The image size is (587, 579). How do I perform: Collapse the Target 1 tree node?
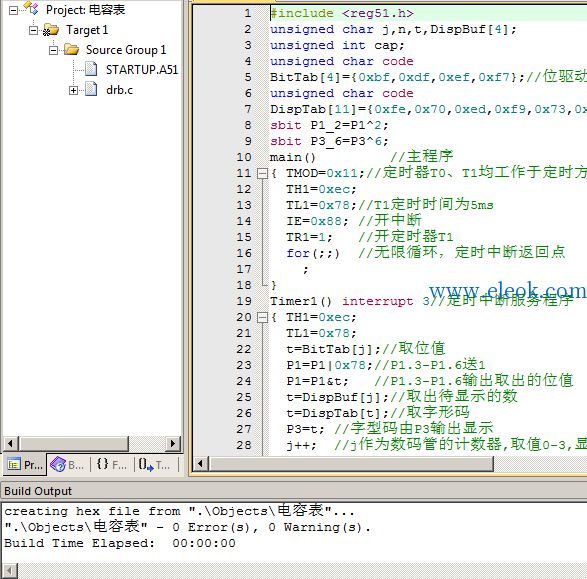33,30
